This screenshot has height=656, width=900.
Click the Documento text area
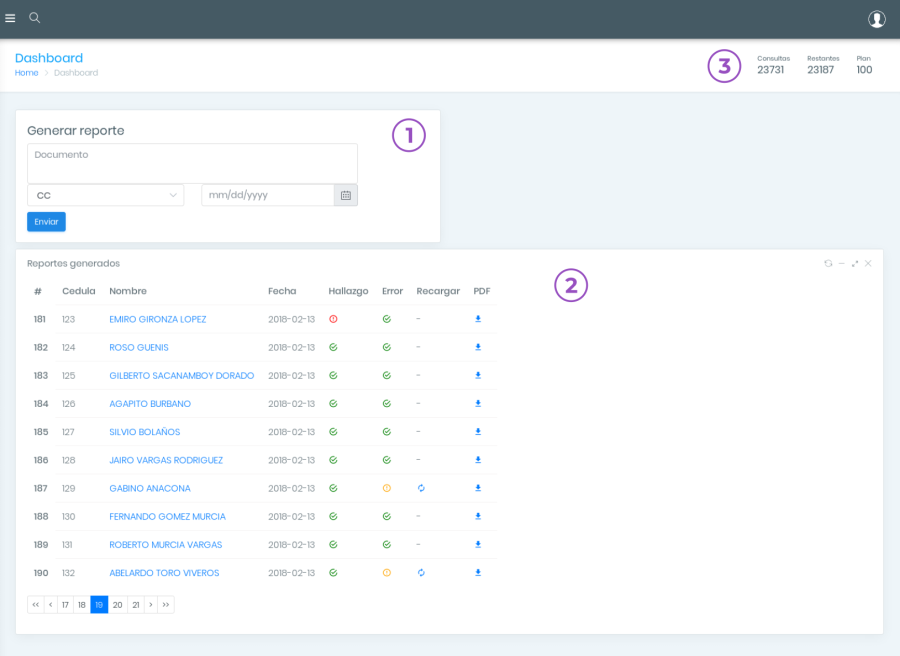pos(192,164)
